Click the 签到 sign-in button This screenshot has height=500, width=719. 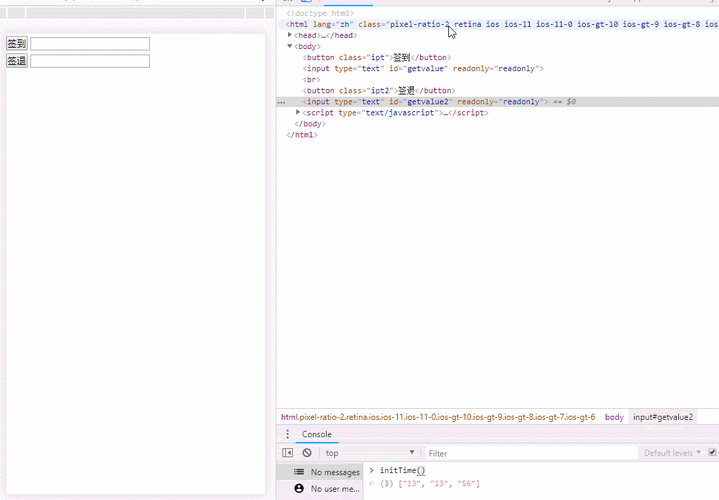click(16, 44)
